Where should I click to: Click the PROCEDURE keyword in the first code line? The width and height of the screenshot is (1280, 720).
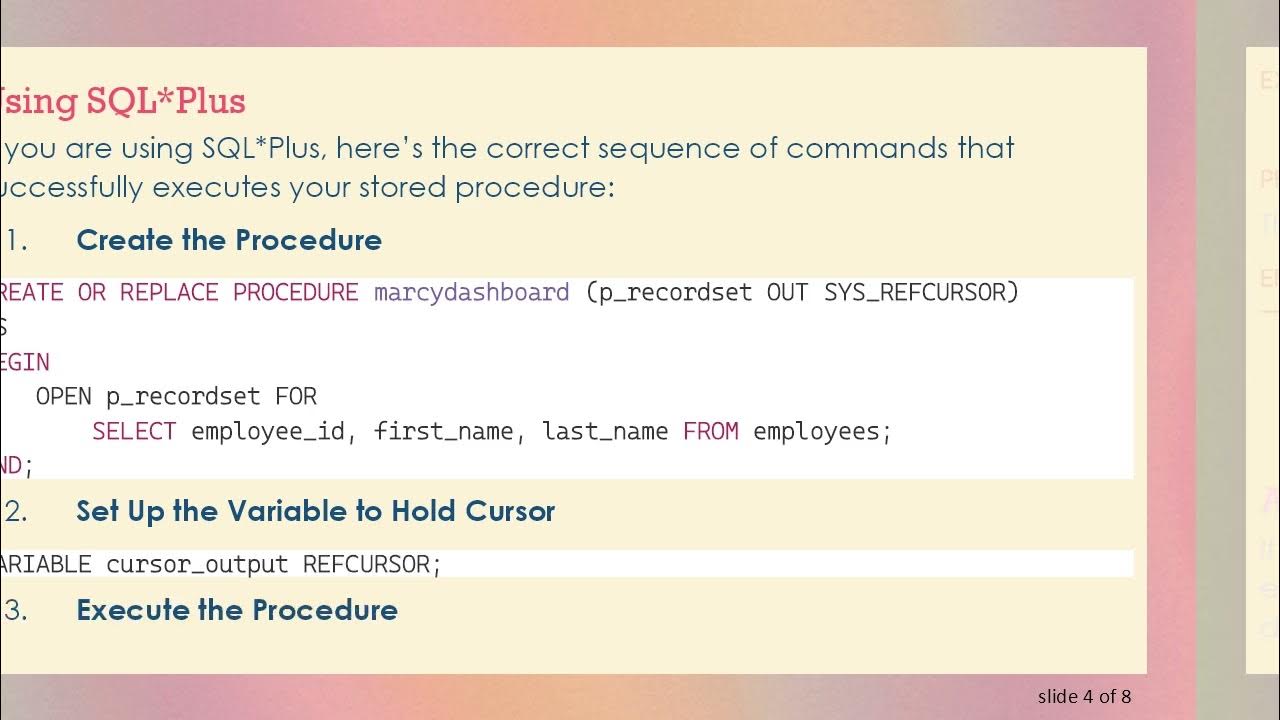pos(295,292)
